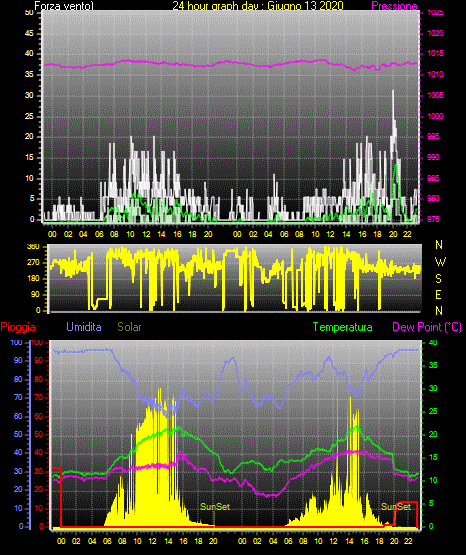Click blue humidity axis value 90

(x=18, y=360)
